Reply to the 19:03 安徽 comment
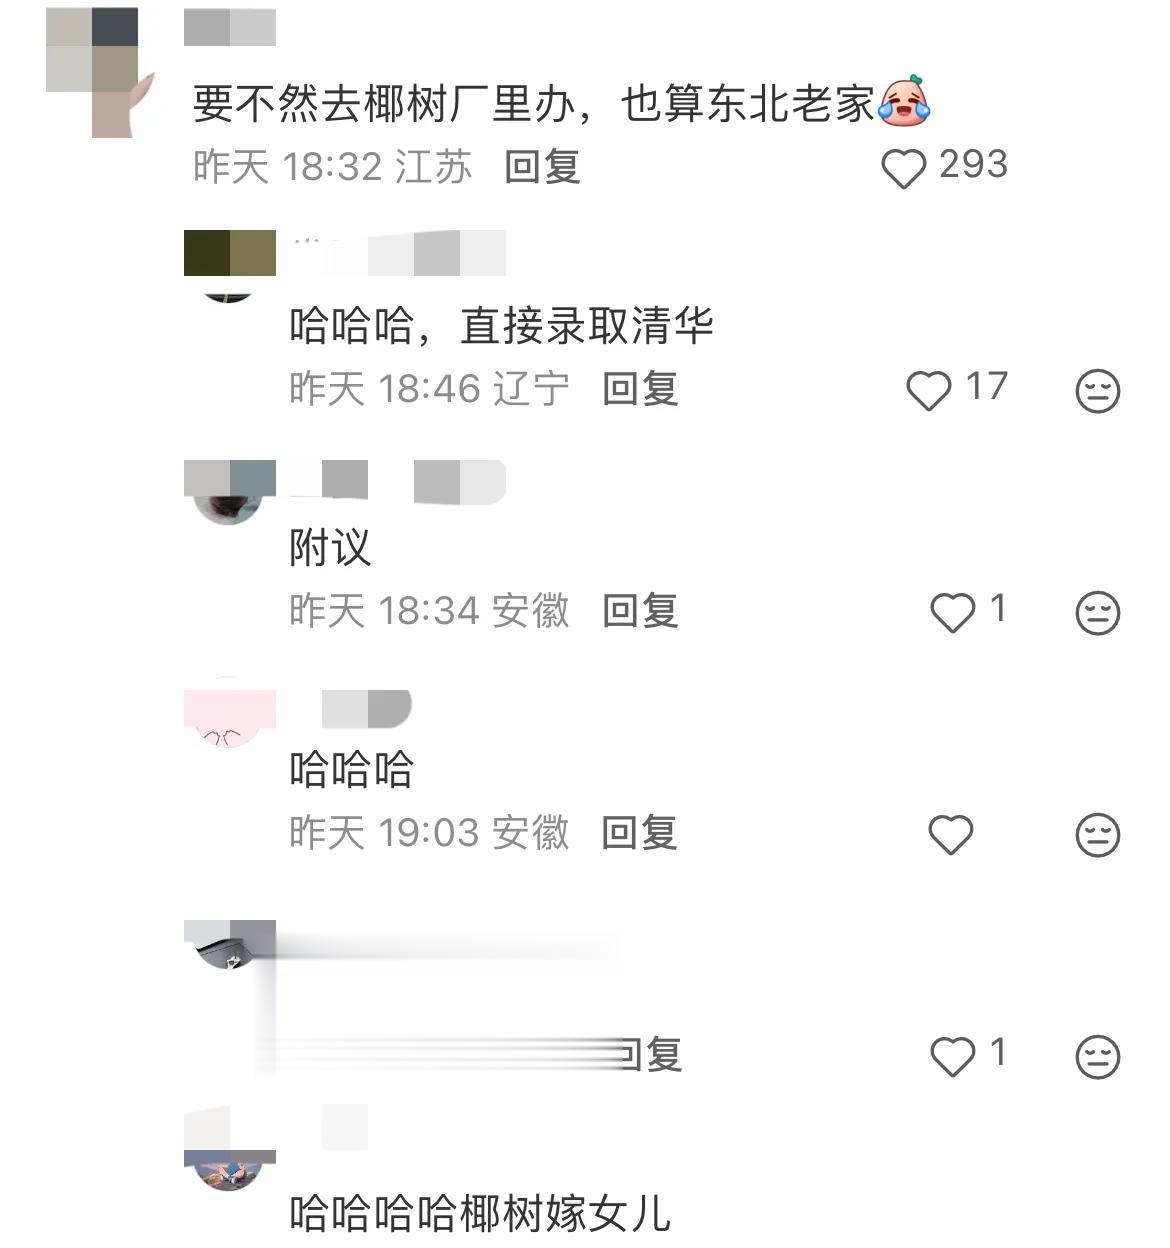This screenshot has height=1248, width=1170. pyautogui.click(x=640, y=833)
